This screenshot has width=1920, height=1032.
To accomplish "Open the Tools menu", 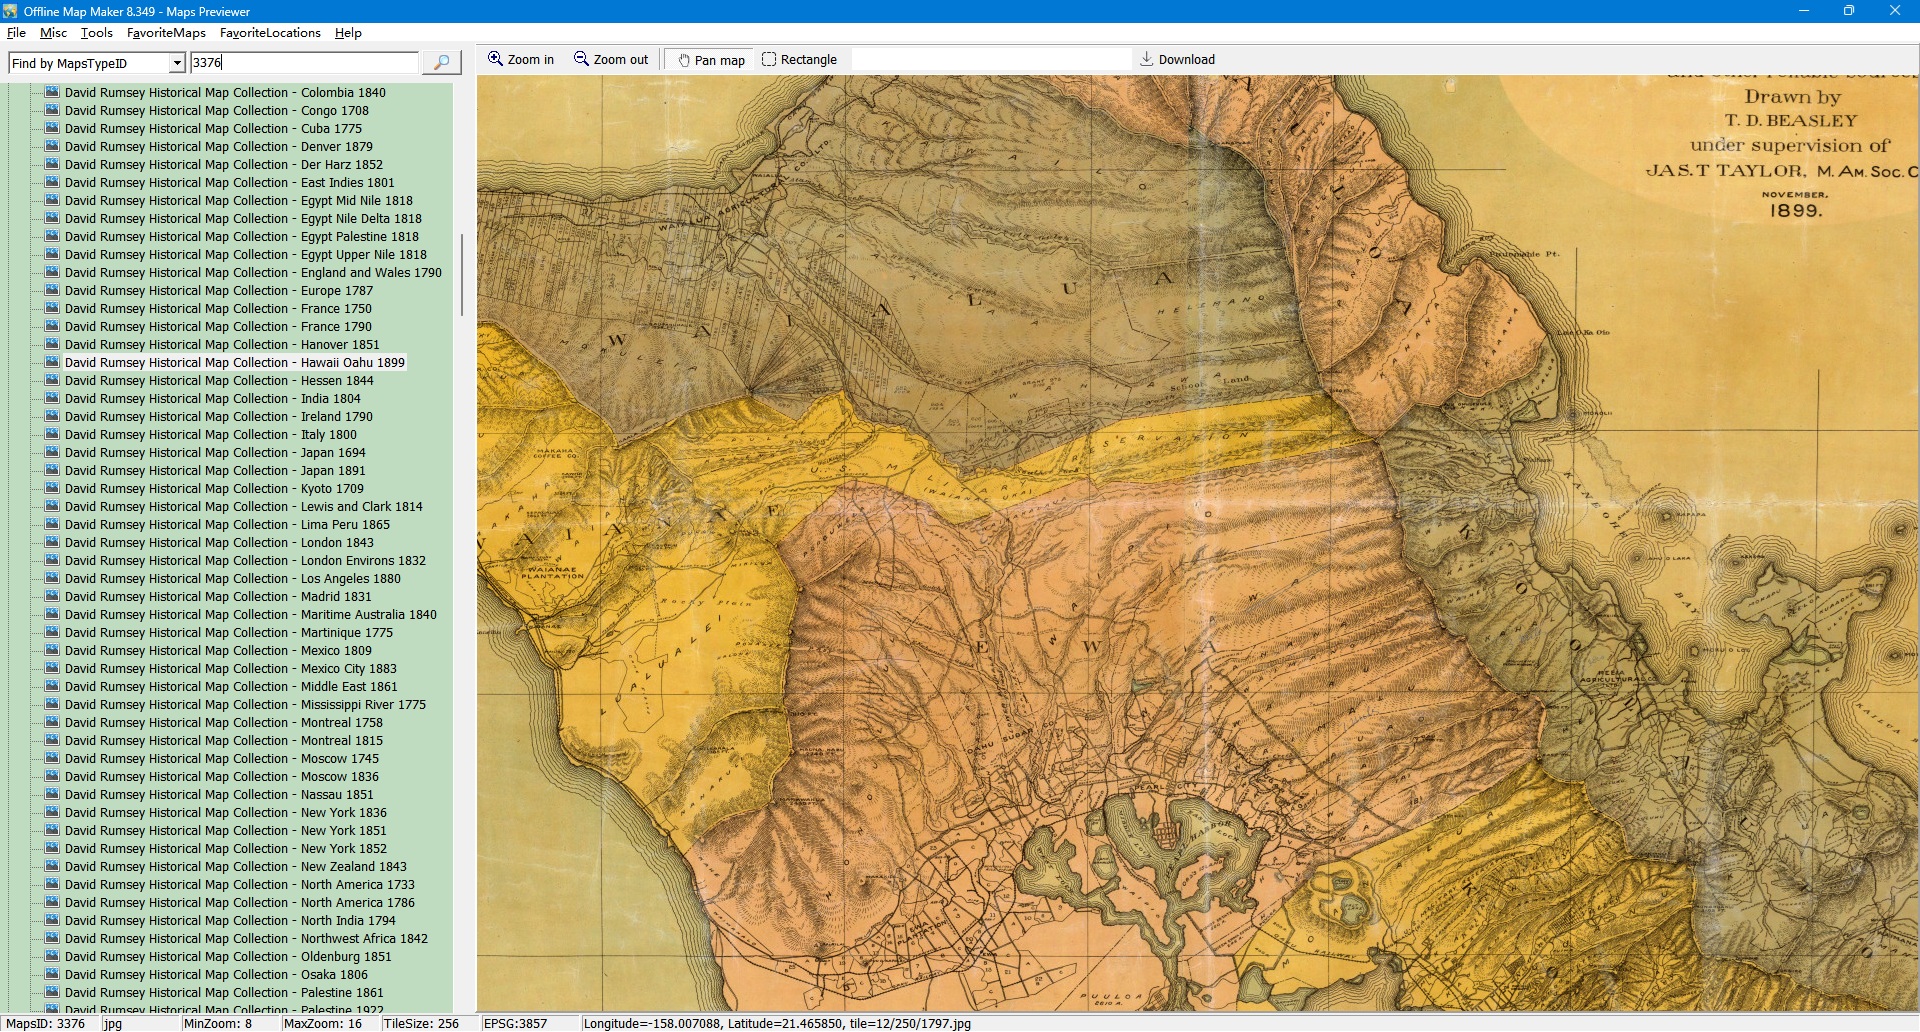I will point(96,33).
